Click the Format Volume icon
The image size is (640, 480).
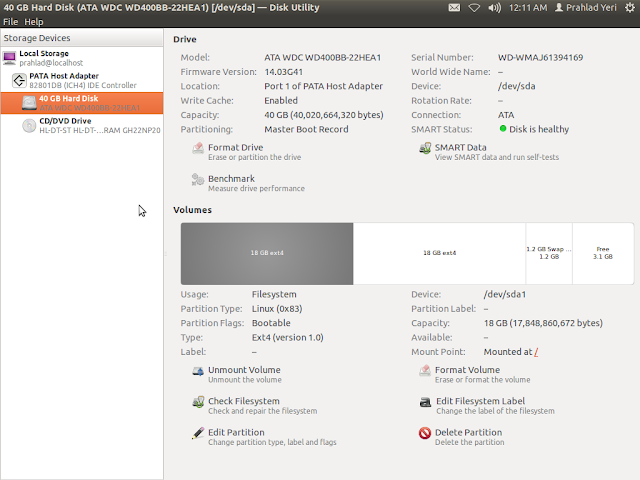click(425, 374)
